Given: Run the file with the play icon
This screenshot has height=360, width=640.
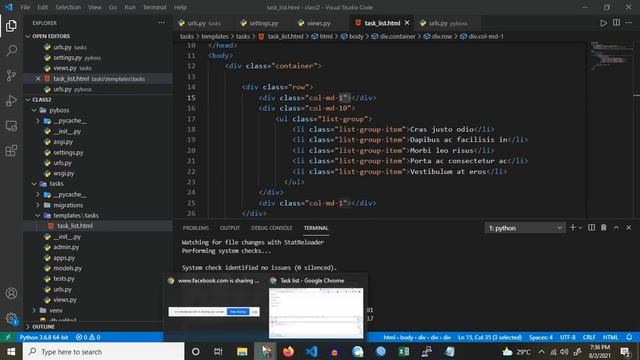Looking at the screenshot, I should pos(603,23).
